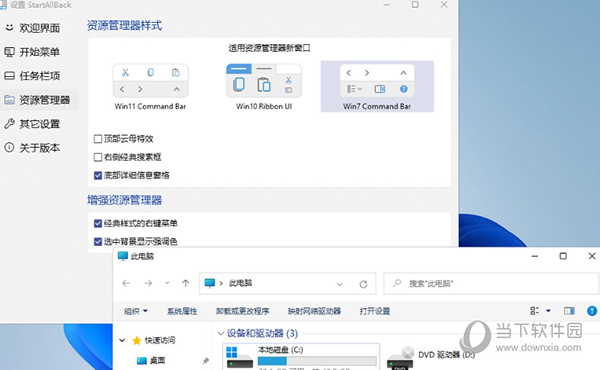Collapse the 设备和驱动器 (3) group
Image resolution: width=600 pixels, height=370 pixels.
[220, 333]
